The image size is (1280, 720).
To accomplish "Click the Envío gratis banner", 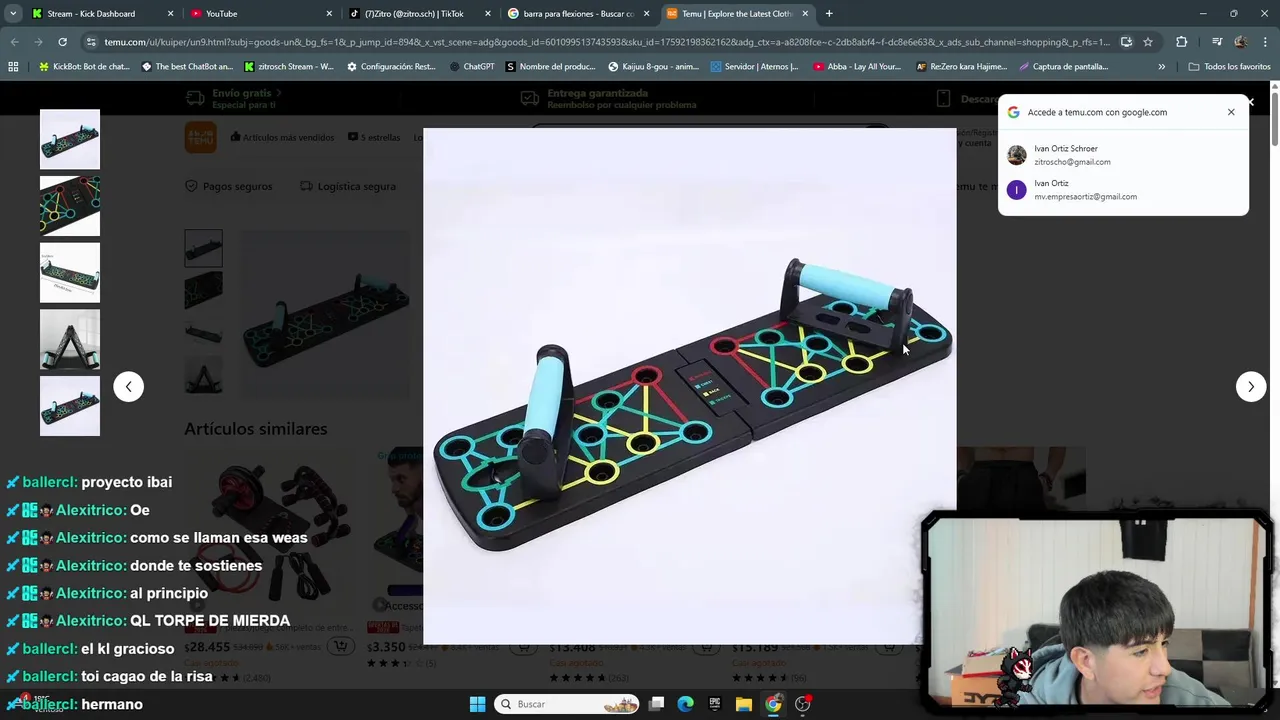I will click(x=235, y=98).
